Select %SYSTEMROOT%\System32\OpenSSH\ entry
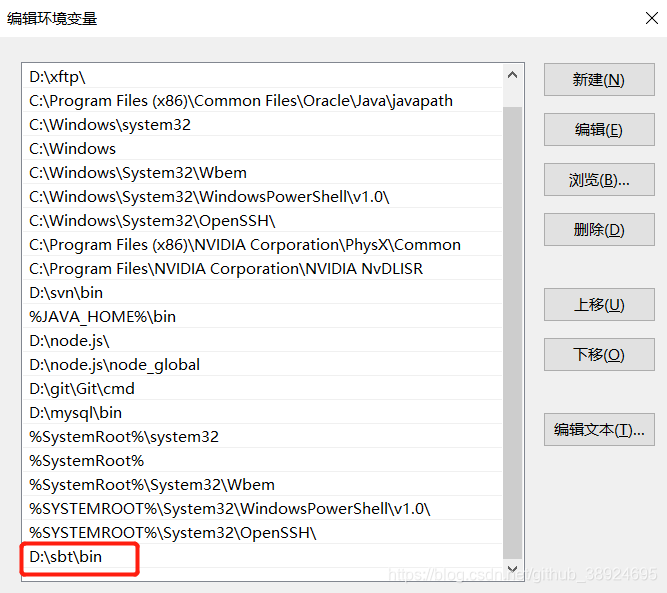Screen dimensions: 667x593 click(x=262, y=533)
